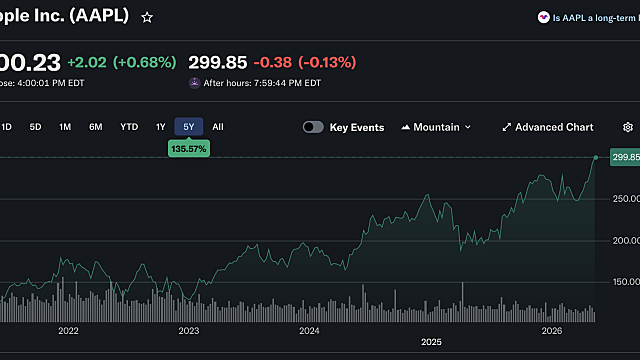The height and width of the screenshot is (360, 640).
Task: Click the after-hours price 299.85
Action: tap(218, 62)
